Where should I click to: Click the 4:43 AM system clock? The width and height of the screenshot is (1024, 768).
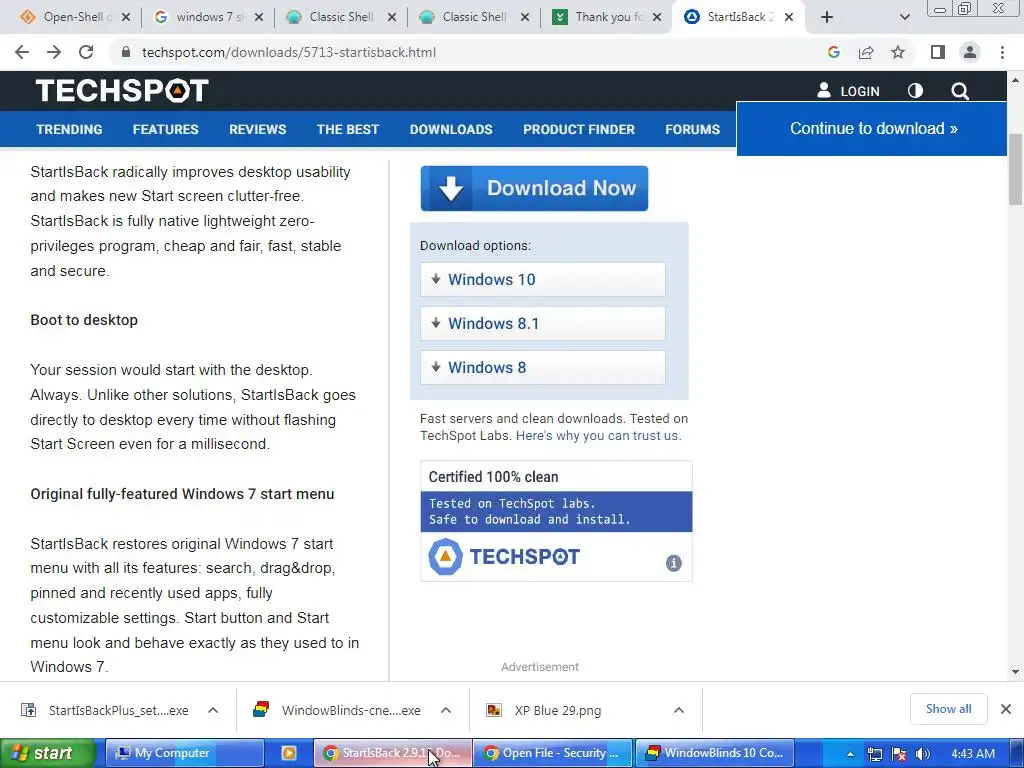[973, 754]
